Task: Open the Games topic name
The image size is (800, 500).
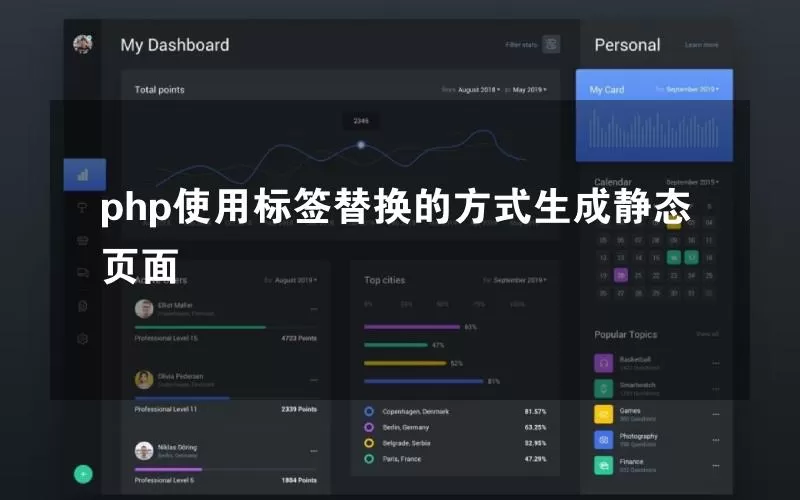Action: pyautogui.click(x=630, y=411)
